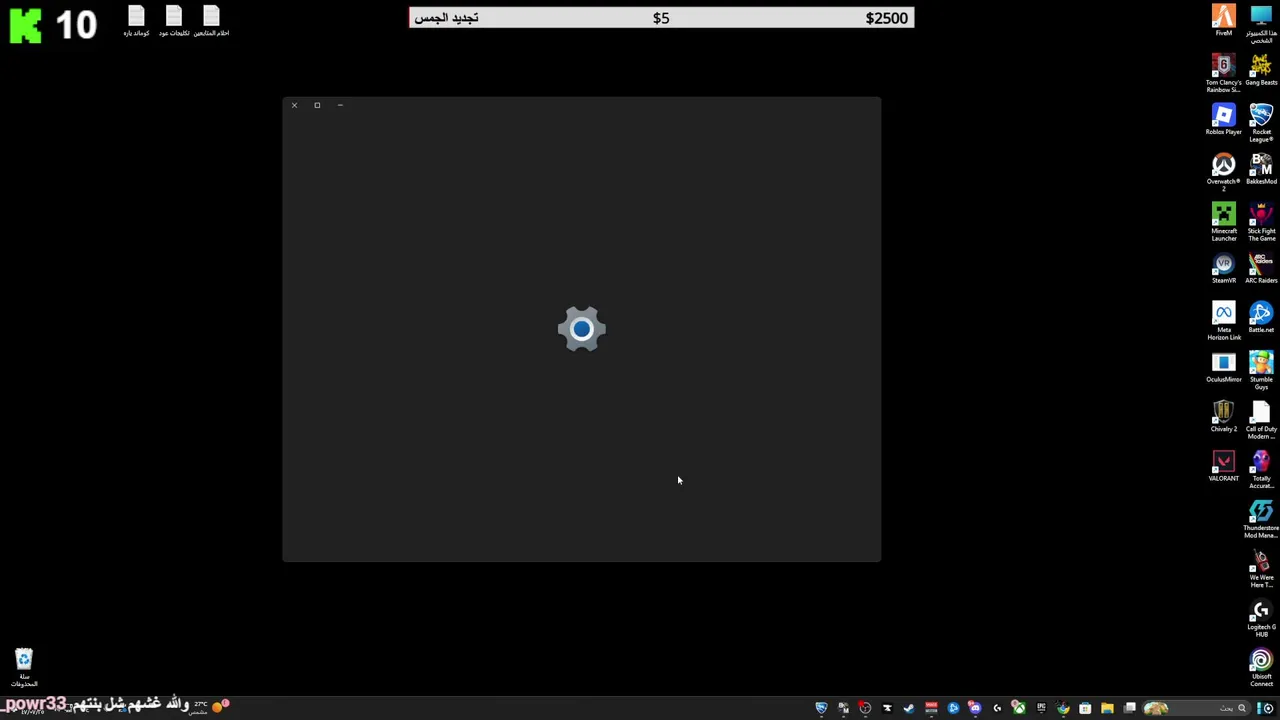The height and width of the screenshot is (720, 1280).
Task: Select the Stumble Guys desktop icon
Action: [x=1261, y=369]
